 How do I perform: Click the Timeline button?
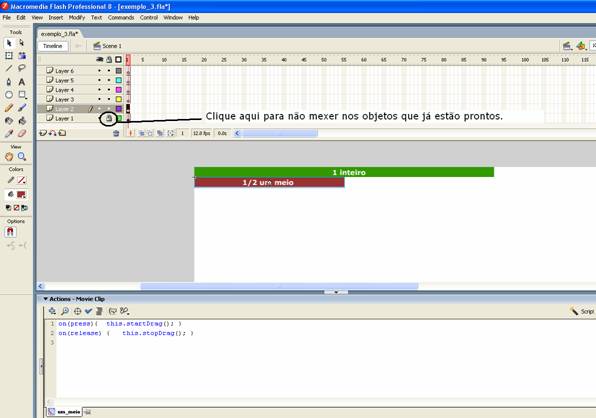point(53,46)
